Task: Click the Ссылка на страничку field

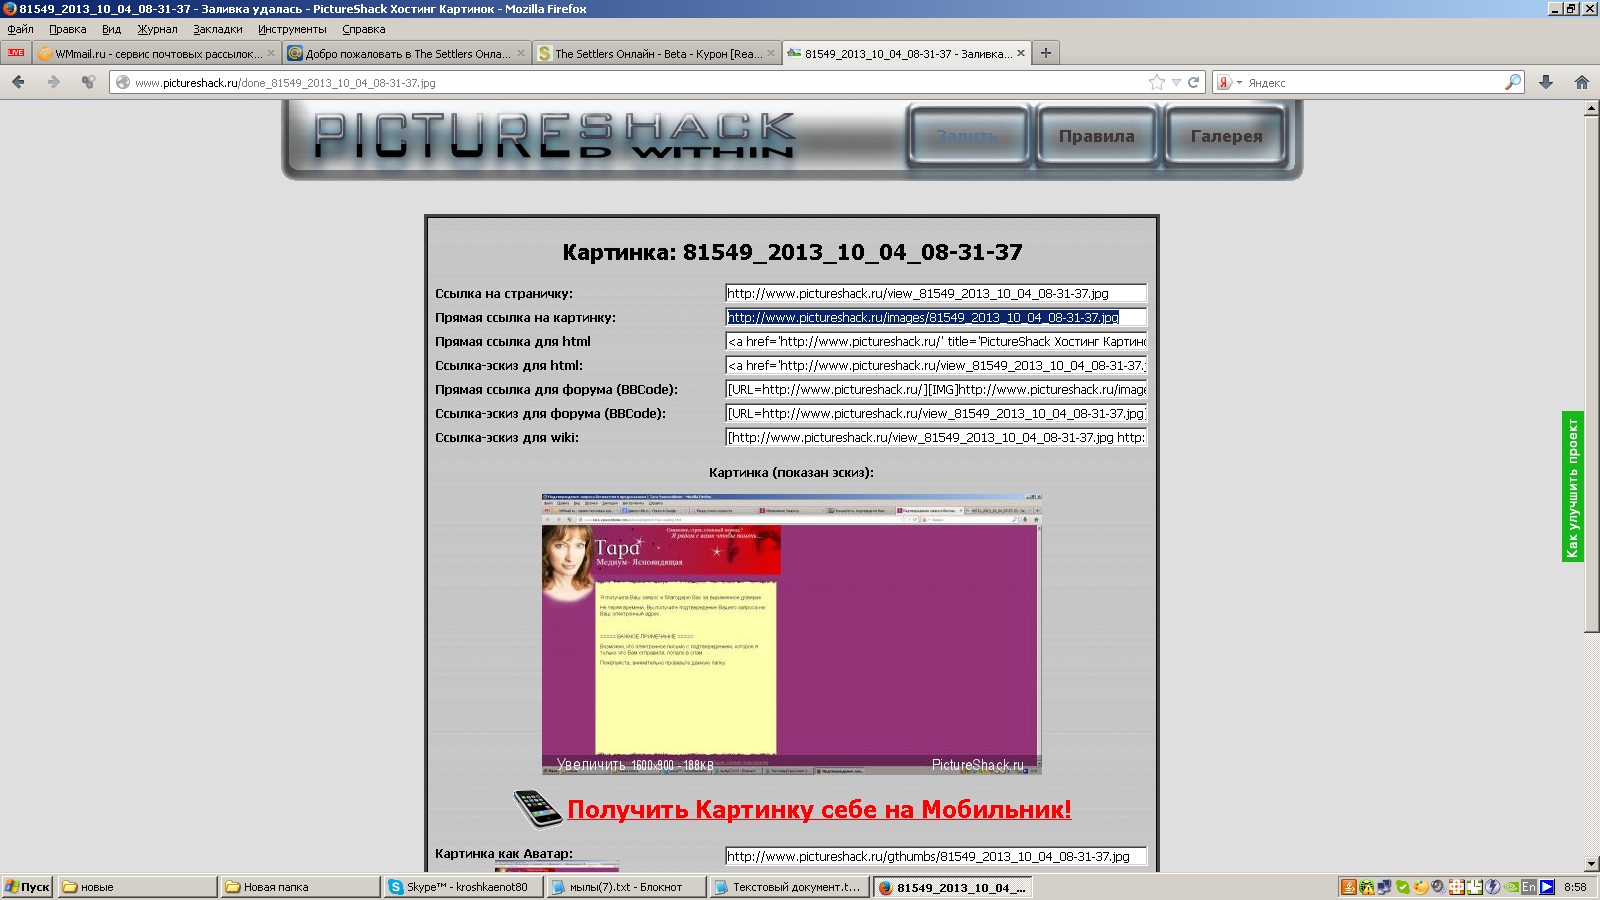Action: pyautogui.click(x=936, y=293)
